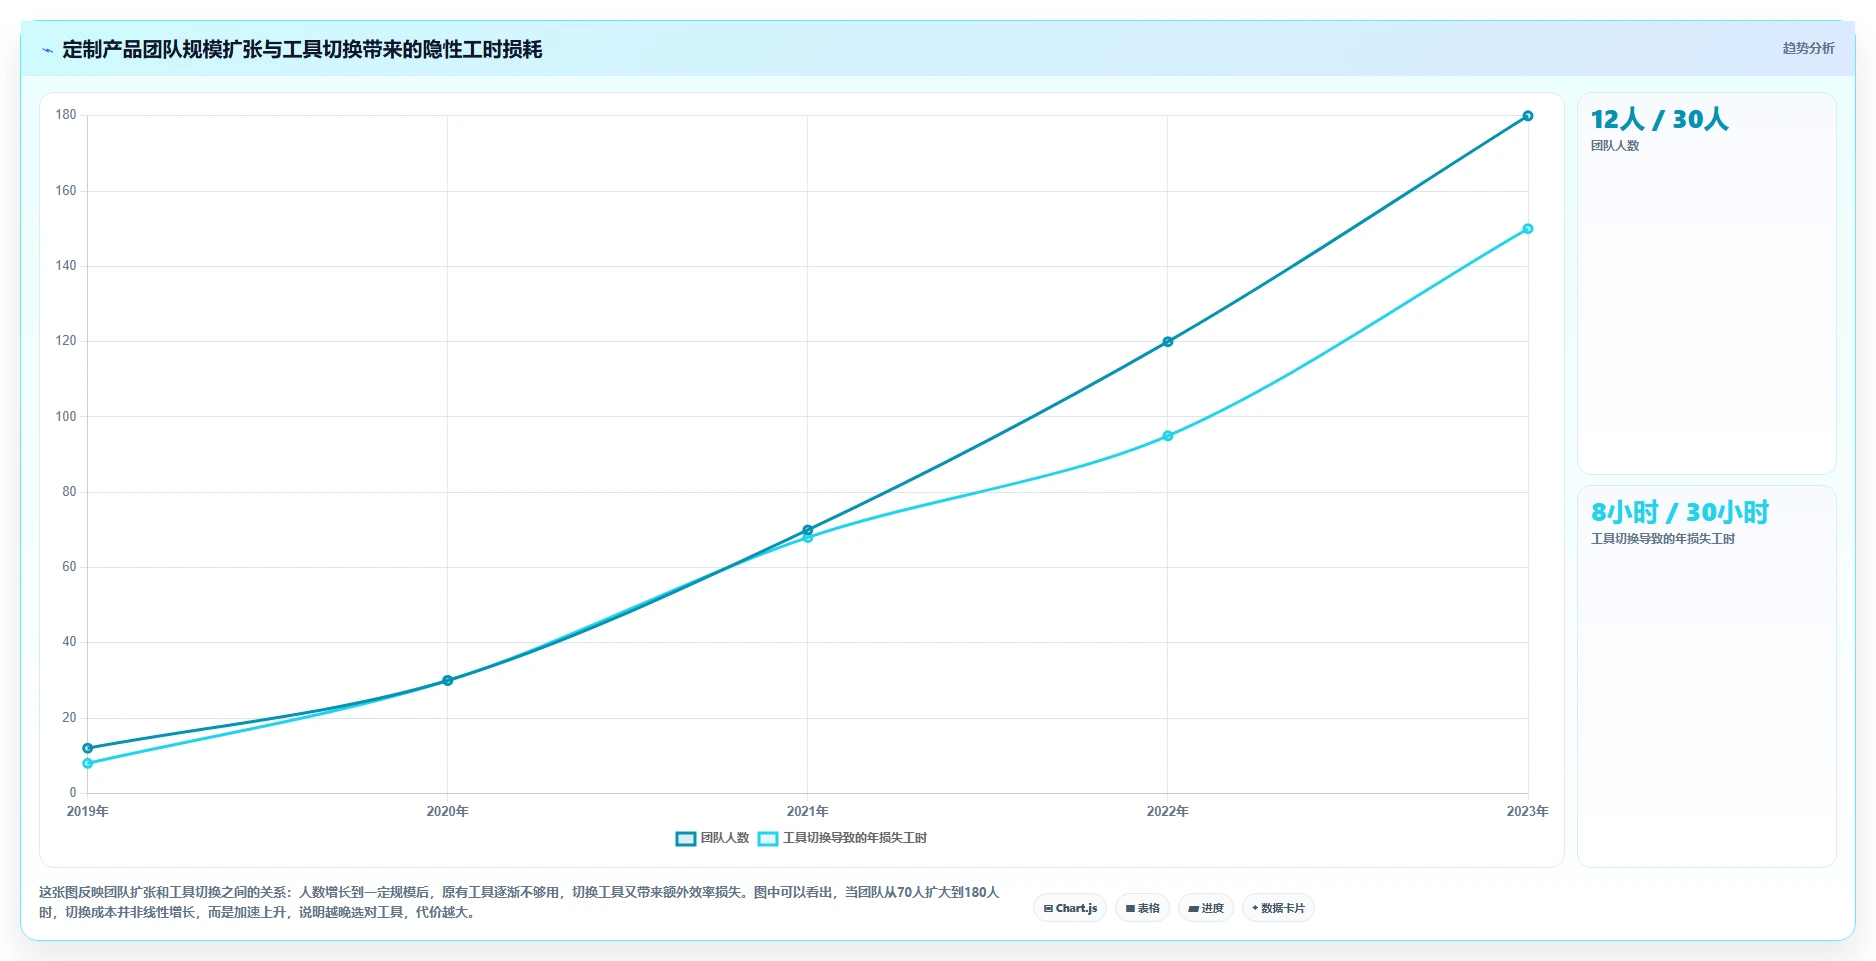Click the 2019年 x-axis label
The width and height of the screenshot is (1876, 961).
87,811
